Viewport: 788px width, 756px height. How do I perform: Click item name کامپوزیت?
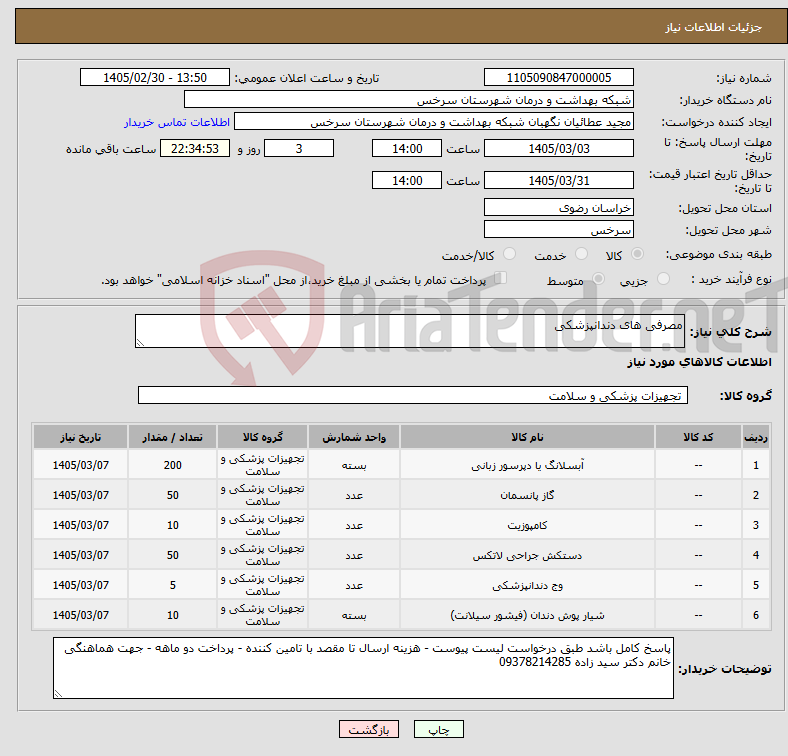click(x=527, y=525)
